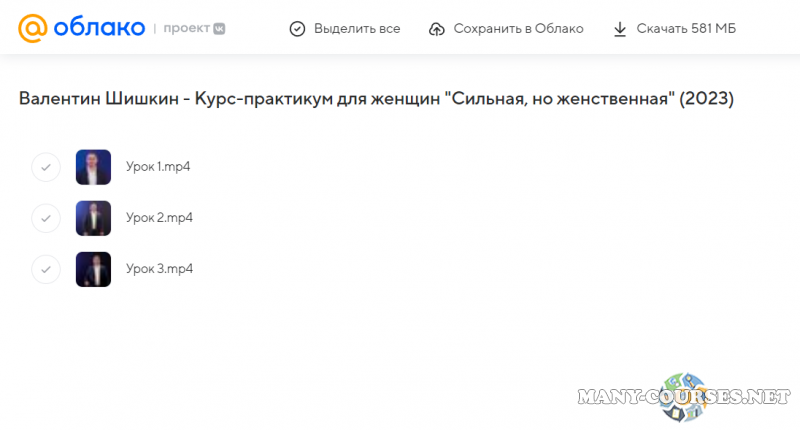This screenshot has height=430, width=800.
Task: Click the circled checkmark select-all icon
Action: click(x=297, y=29)
